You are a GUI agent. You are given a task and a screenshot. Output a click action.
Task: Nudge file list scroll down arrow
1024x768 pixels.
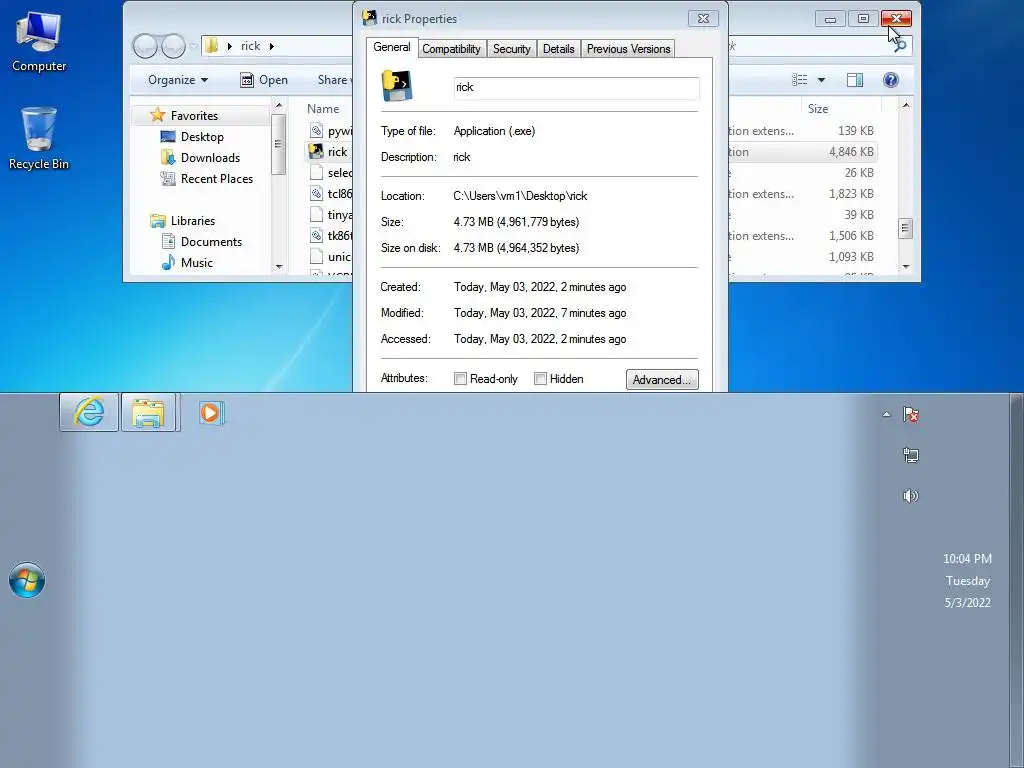coord(906,266)
